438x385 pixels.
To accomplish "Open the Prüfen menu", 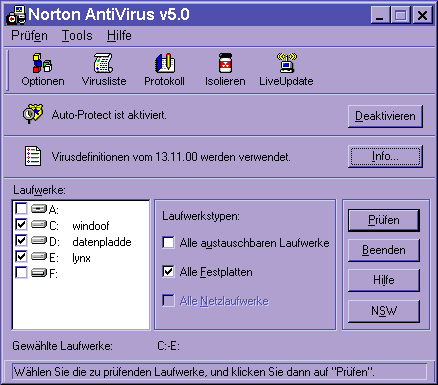I will pos(29,36).
